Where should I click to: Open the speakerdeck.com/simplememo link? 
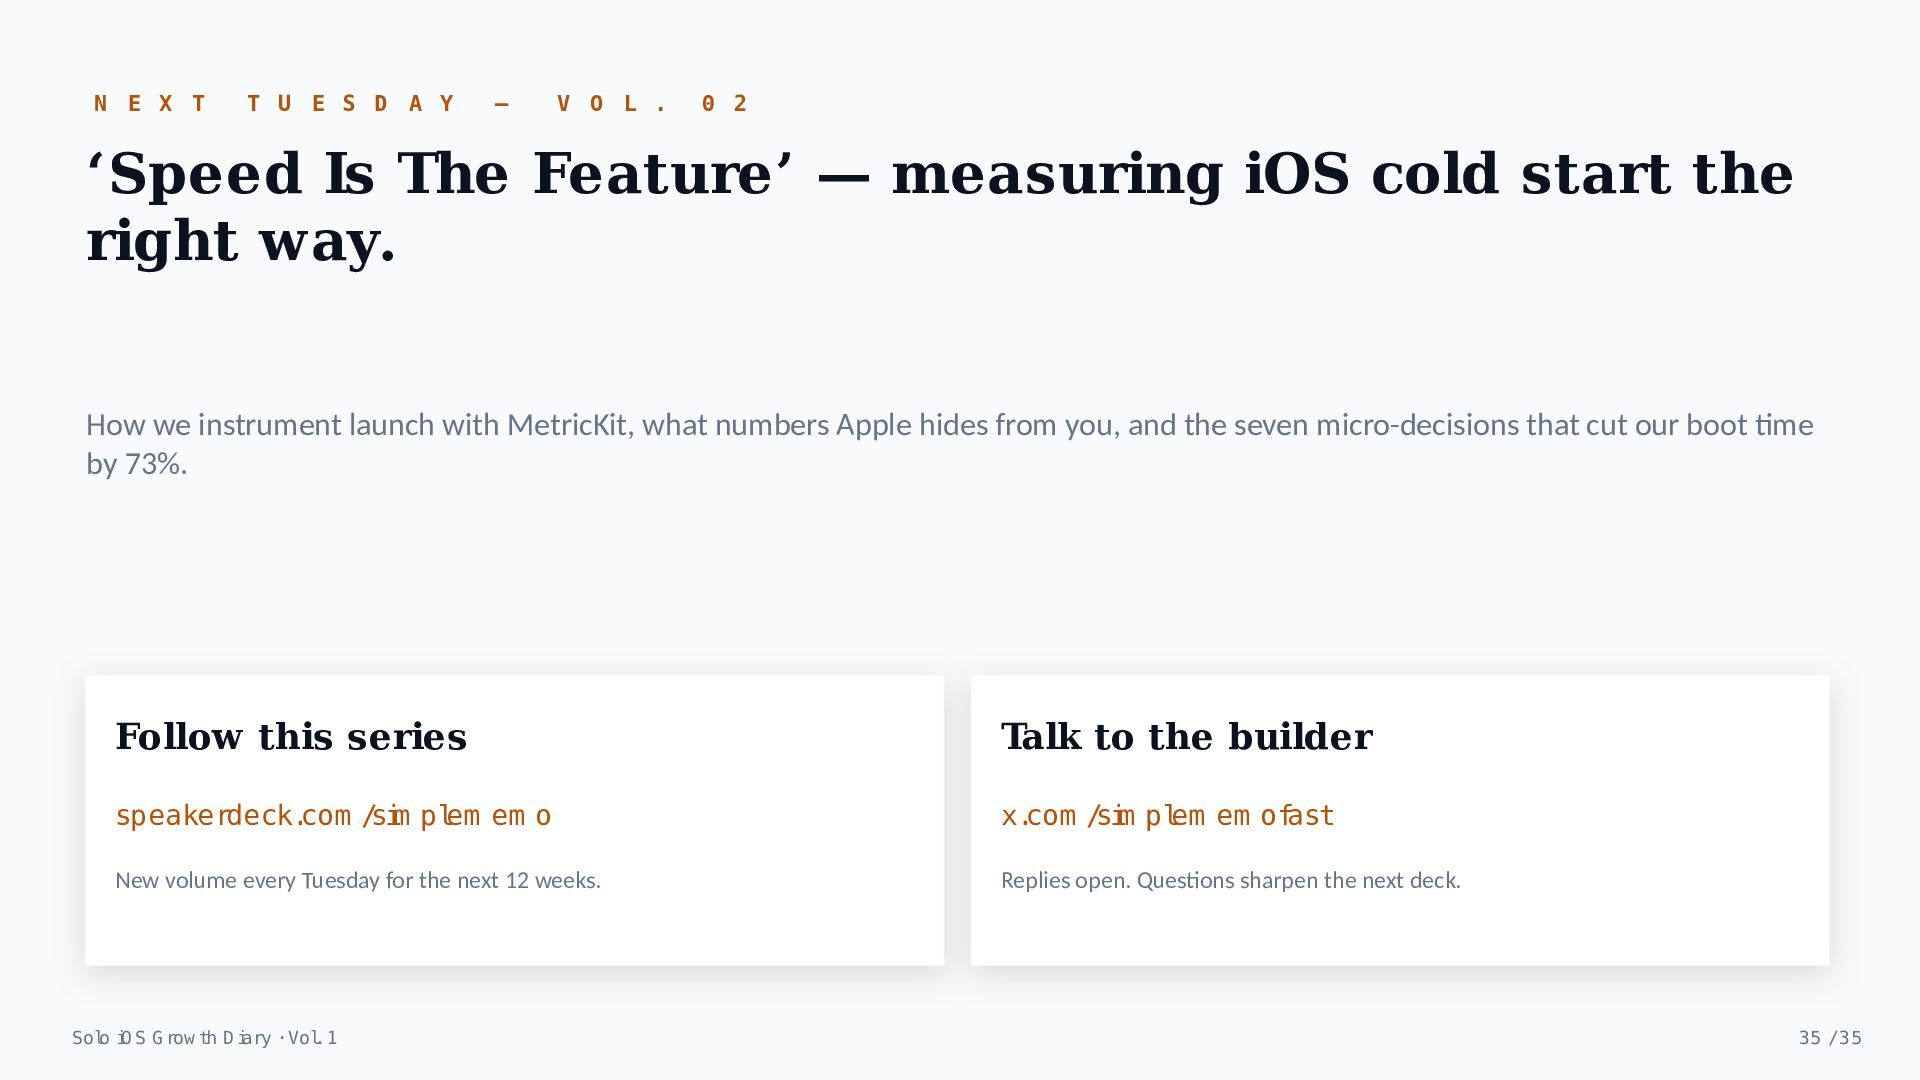(x=333, y=816)
